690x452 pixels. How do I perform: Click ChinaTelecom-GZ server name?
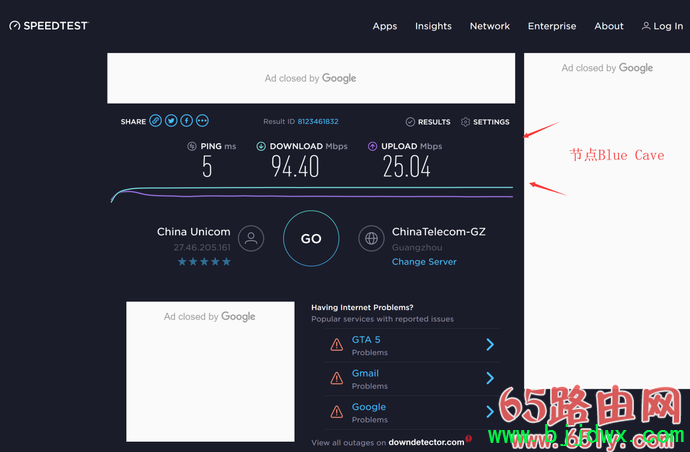439,232
